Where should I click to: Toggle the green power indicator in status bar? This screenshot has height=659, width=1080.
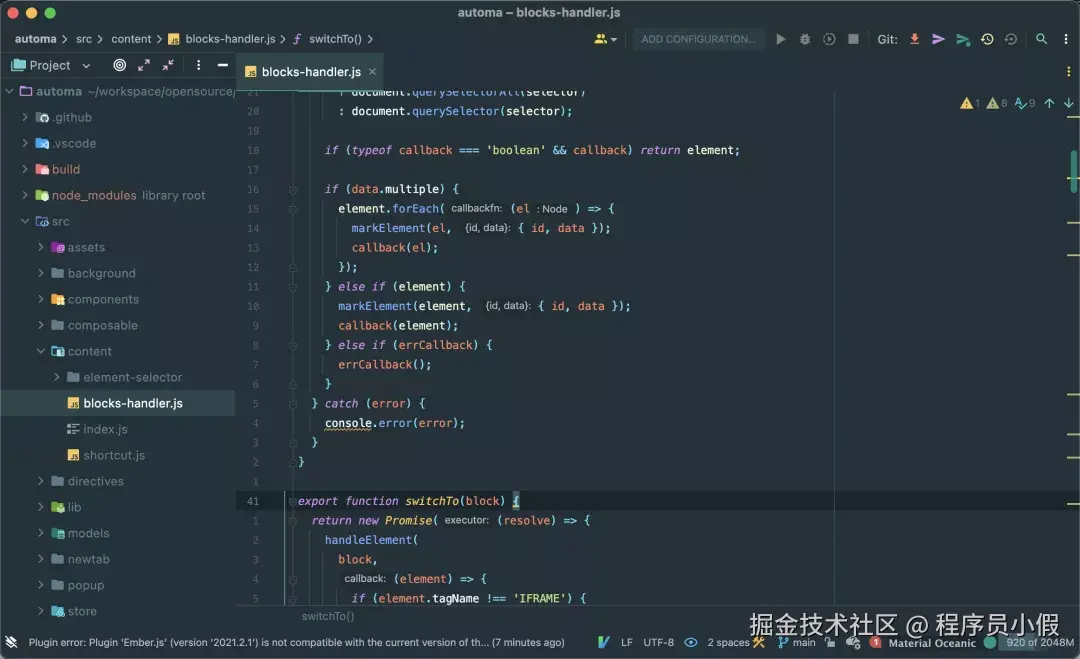[990, 642]
